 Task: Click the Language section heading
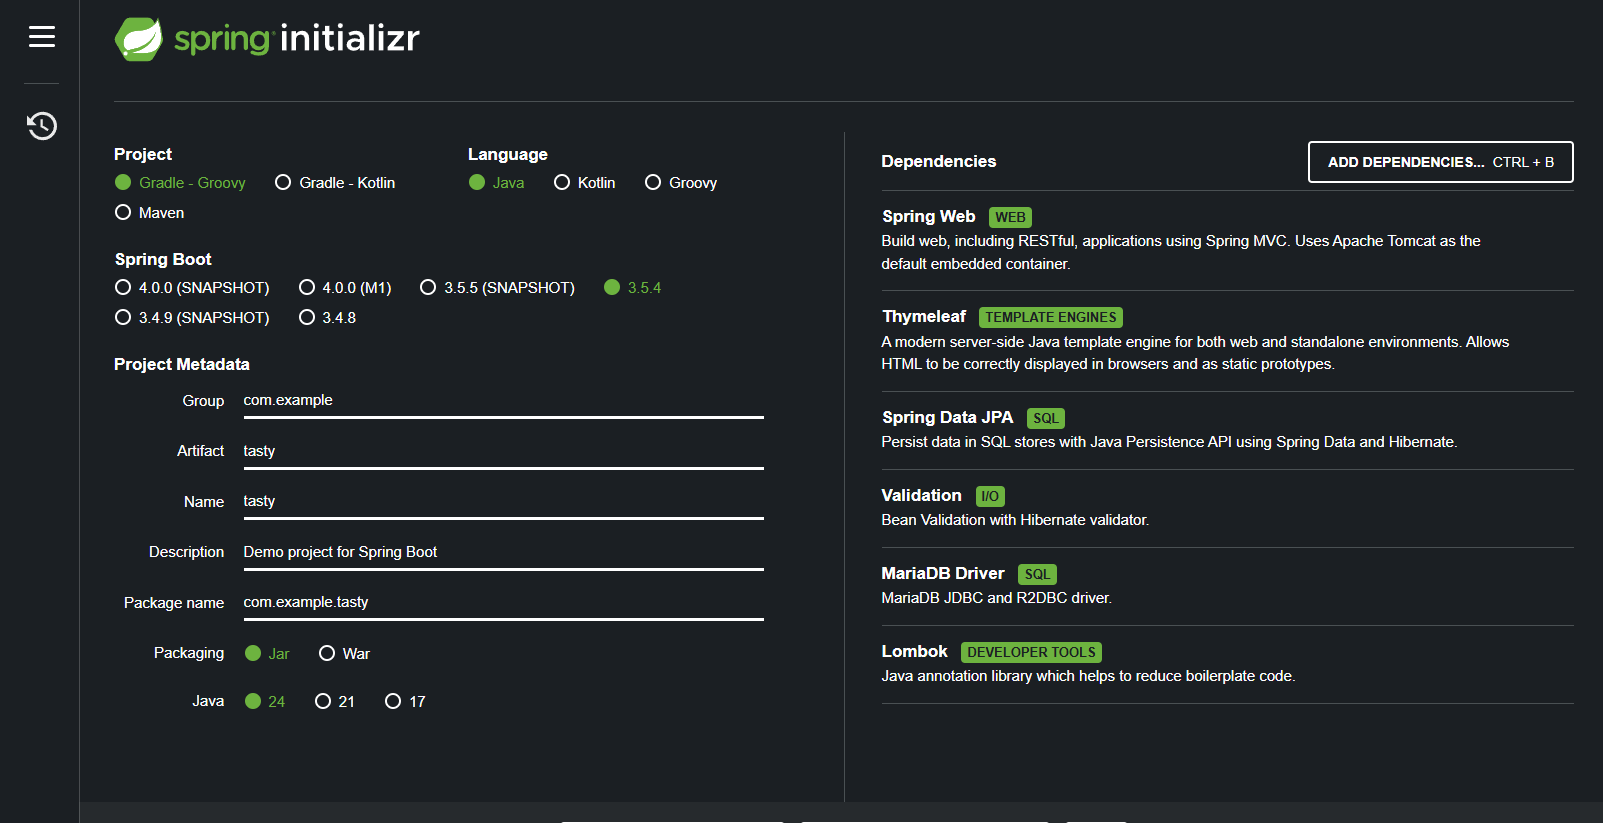click(508, 155)
